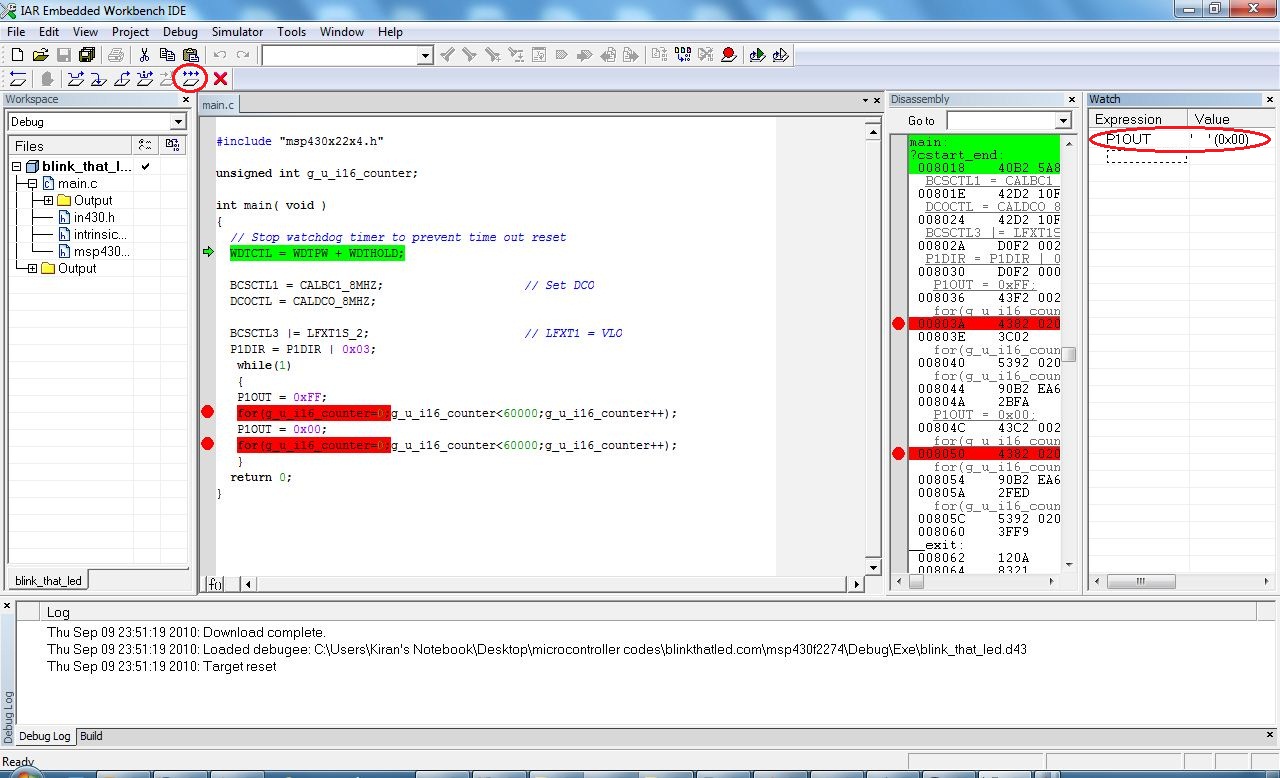Click the Save All toolbar icon

click(87, 55)
